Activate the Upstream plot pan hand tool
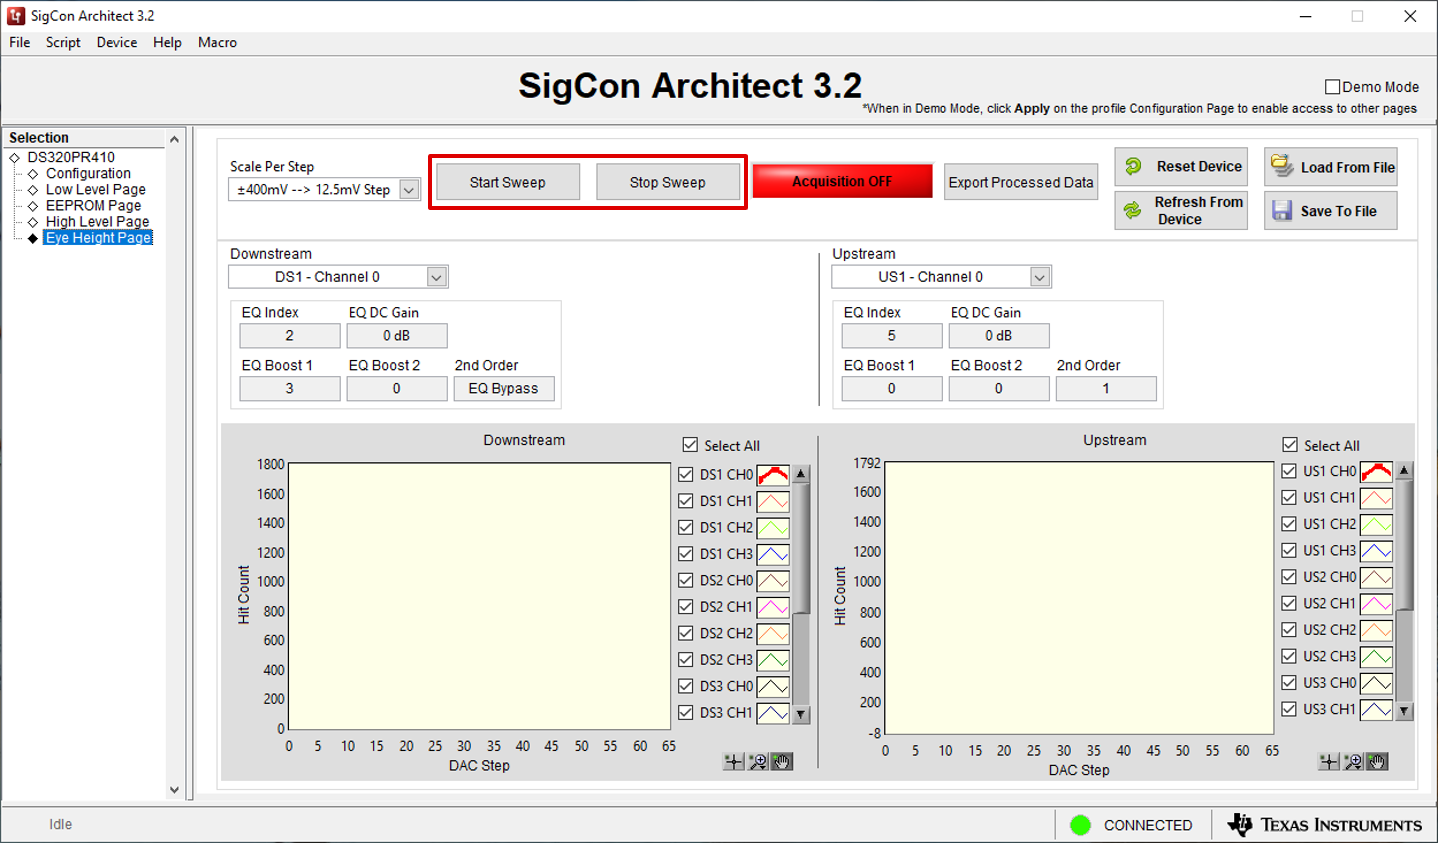The height and width of the screenshot is (843, 1438). 1377,762
